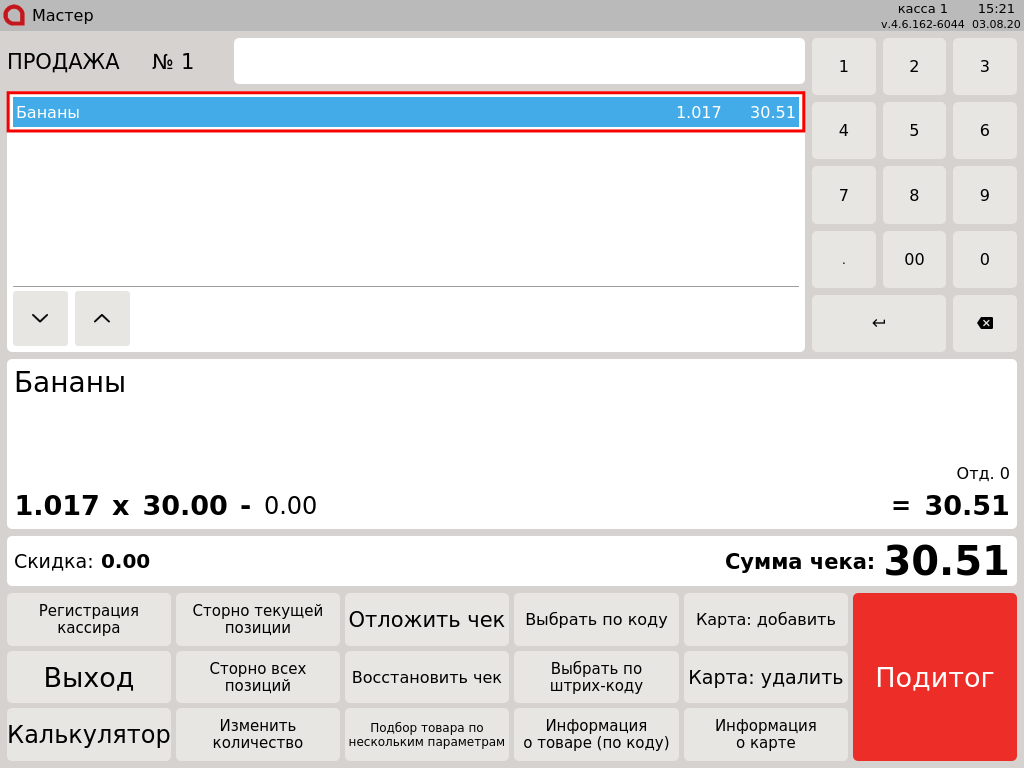The image size is (1024, 768).
Task: Click Отложить чек
Action: coord(427,620)
